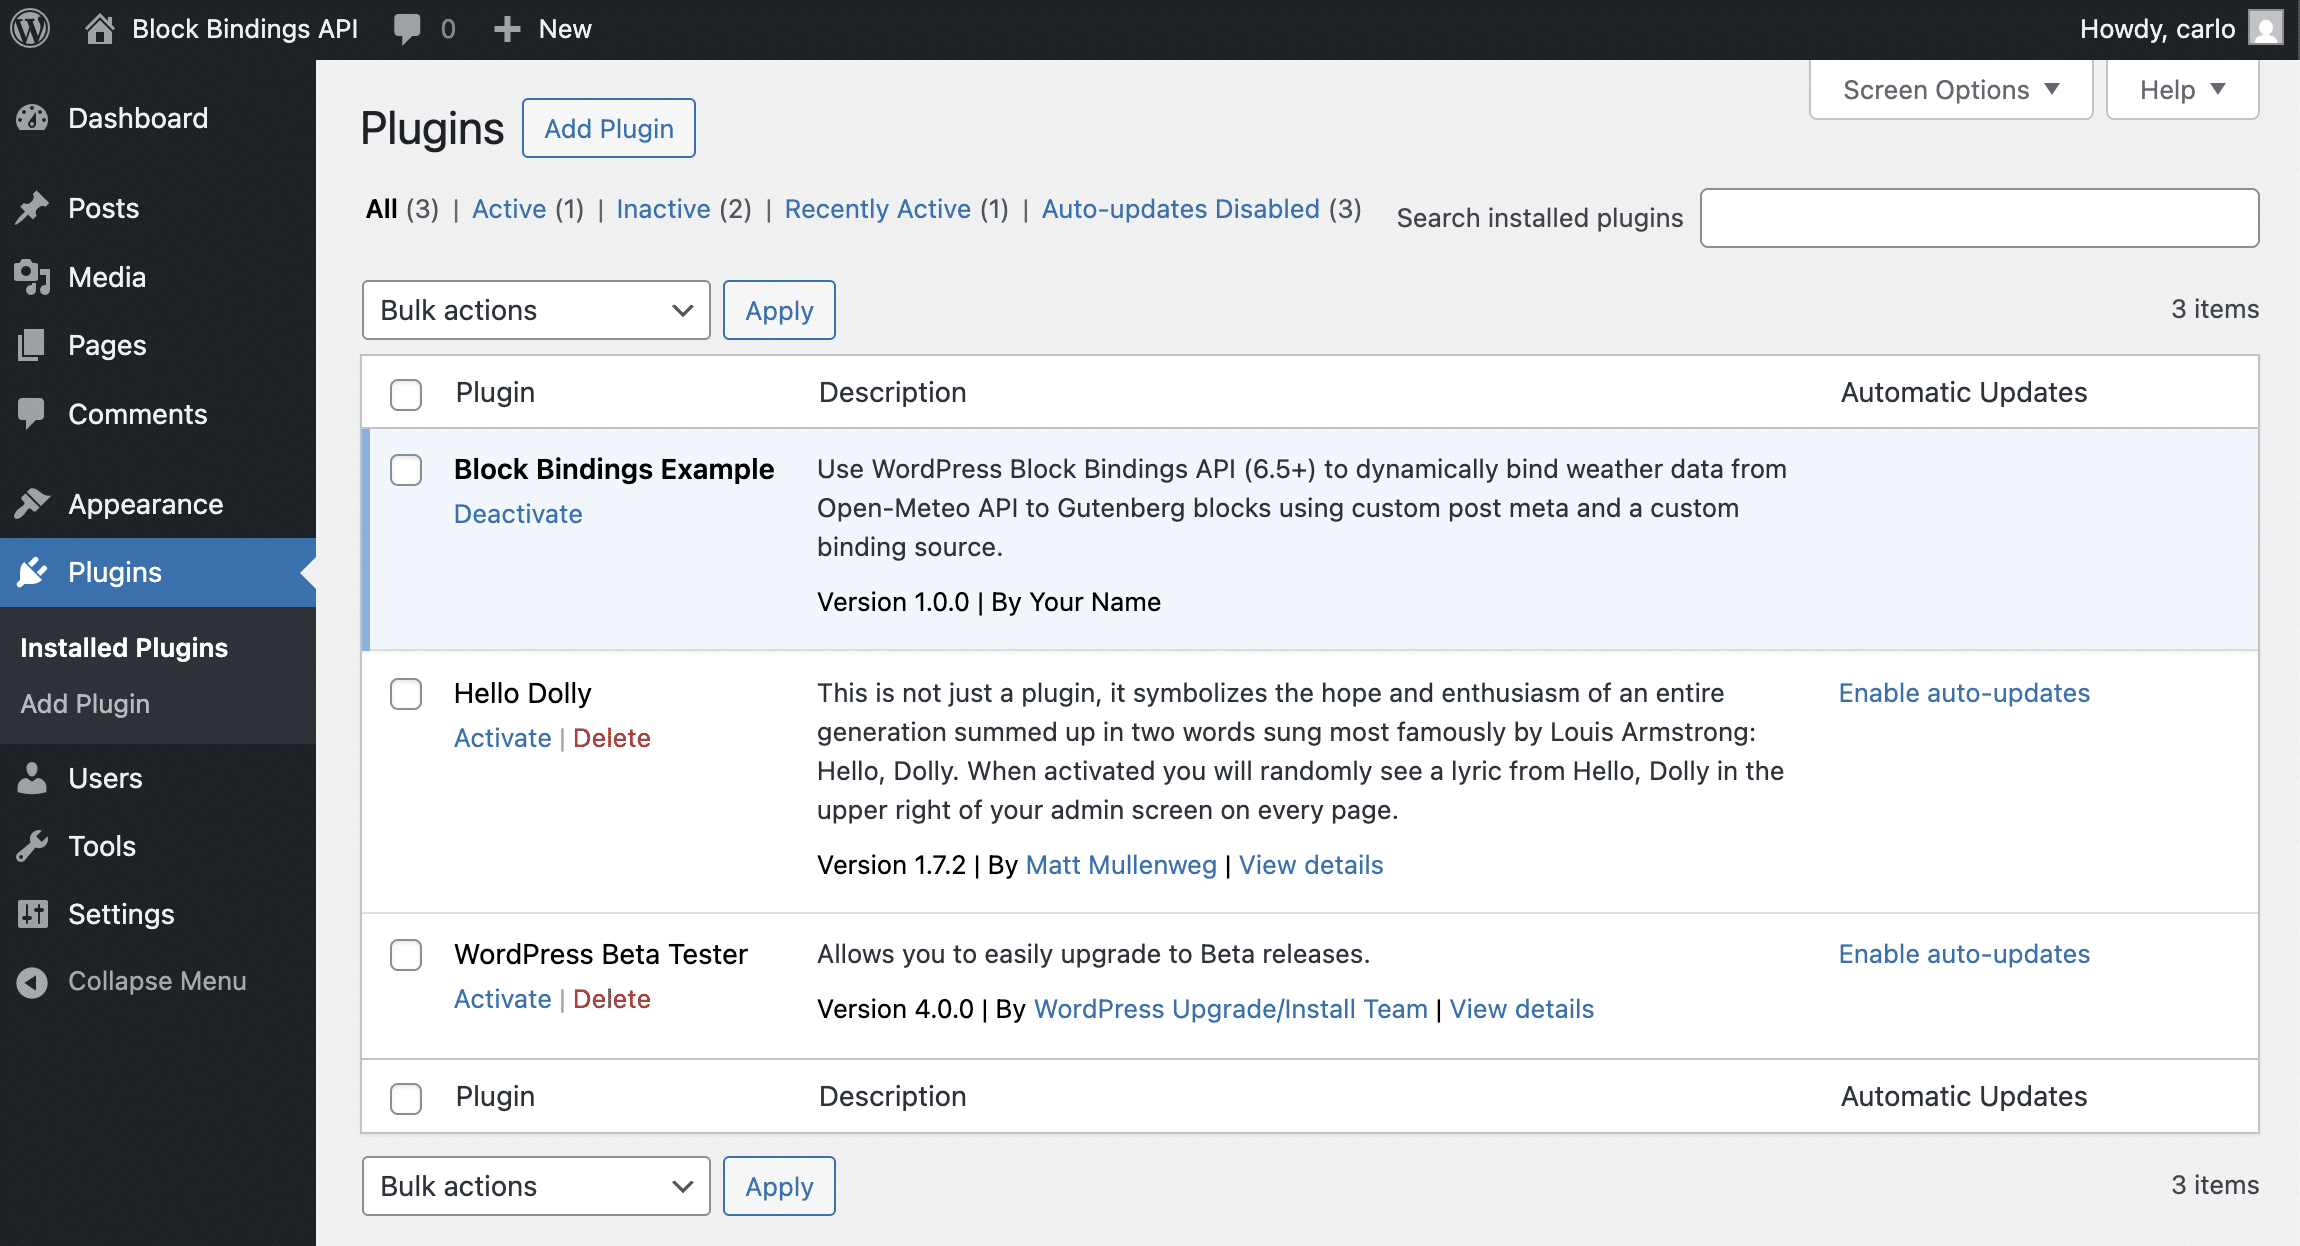Image resolution: width=2300 pixels, height=1246 pixels.
Task: Expand the Help panel
Action: click(2182, 89)
